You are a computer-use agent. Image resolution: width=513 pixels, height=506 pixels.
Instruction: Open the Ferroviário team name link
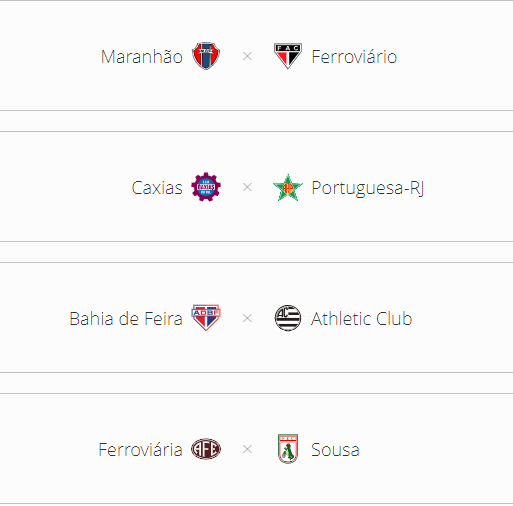point(354,56)
